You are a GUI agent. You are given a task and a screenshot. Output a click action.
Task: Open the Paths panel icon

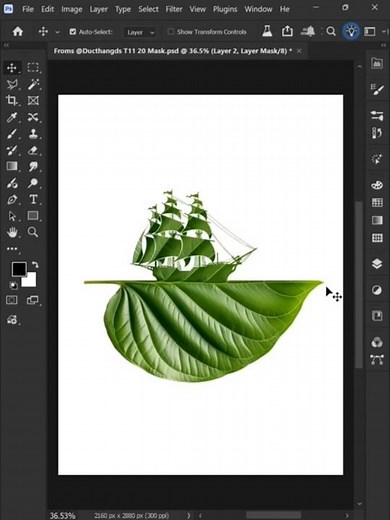[x=377, y=360]
